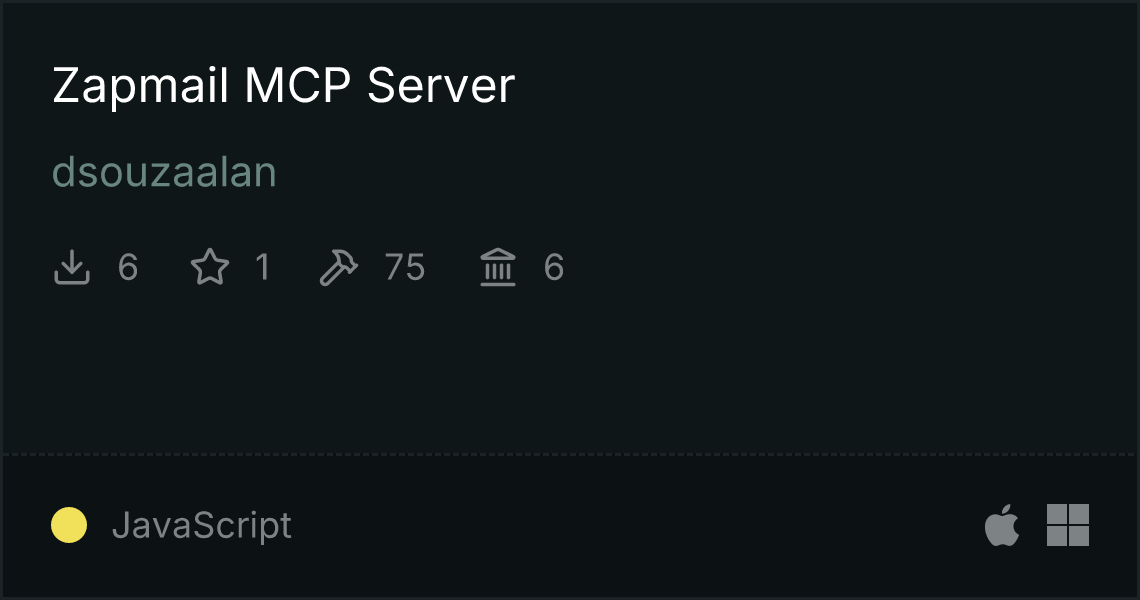Screen dimensions: 1140x600
Task: Click the MCP text in the heading
Action: [298, 86]
